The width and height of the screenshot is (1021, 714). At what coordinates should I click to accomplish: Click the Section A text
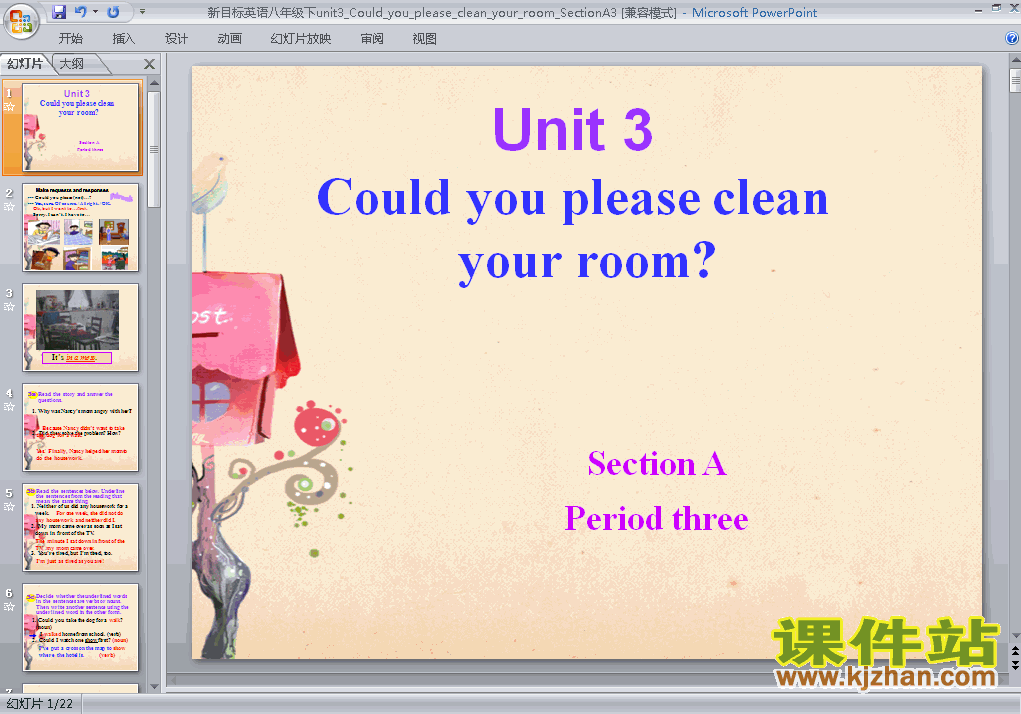click(657, 463)
